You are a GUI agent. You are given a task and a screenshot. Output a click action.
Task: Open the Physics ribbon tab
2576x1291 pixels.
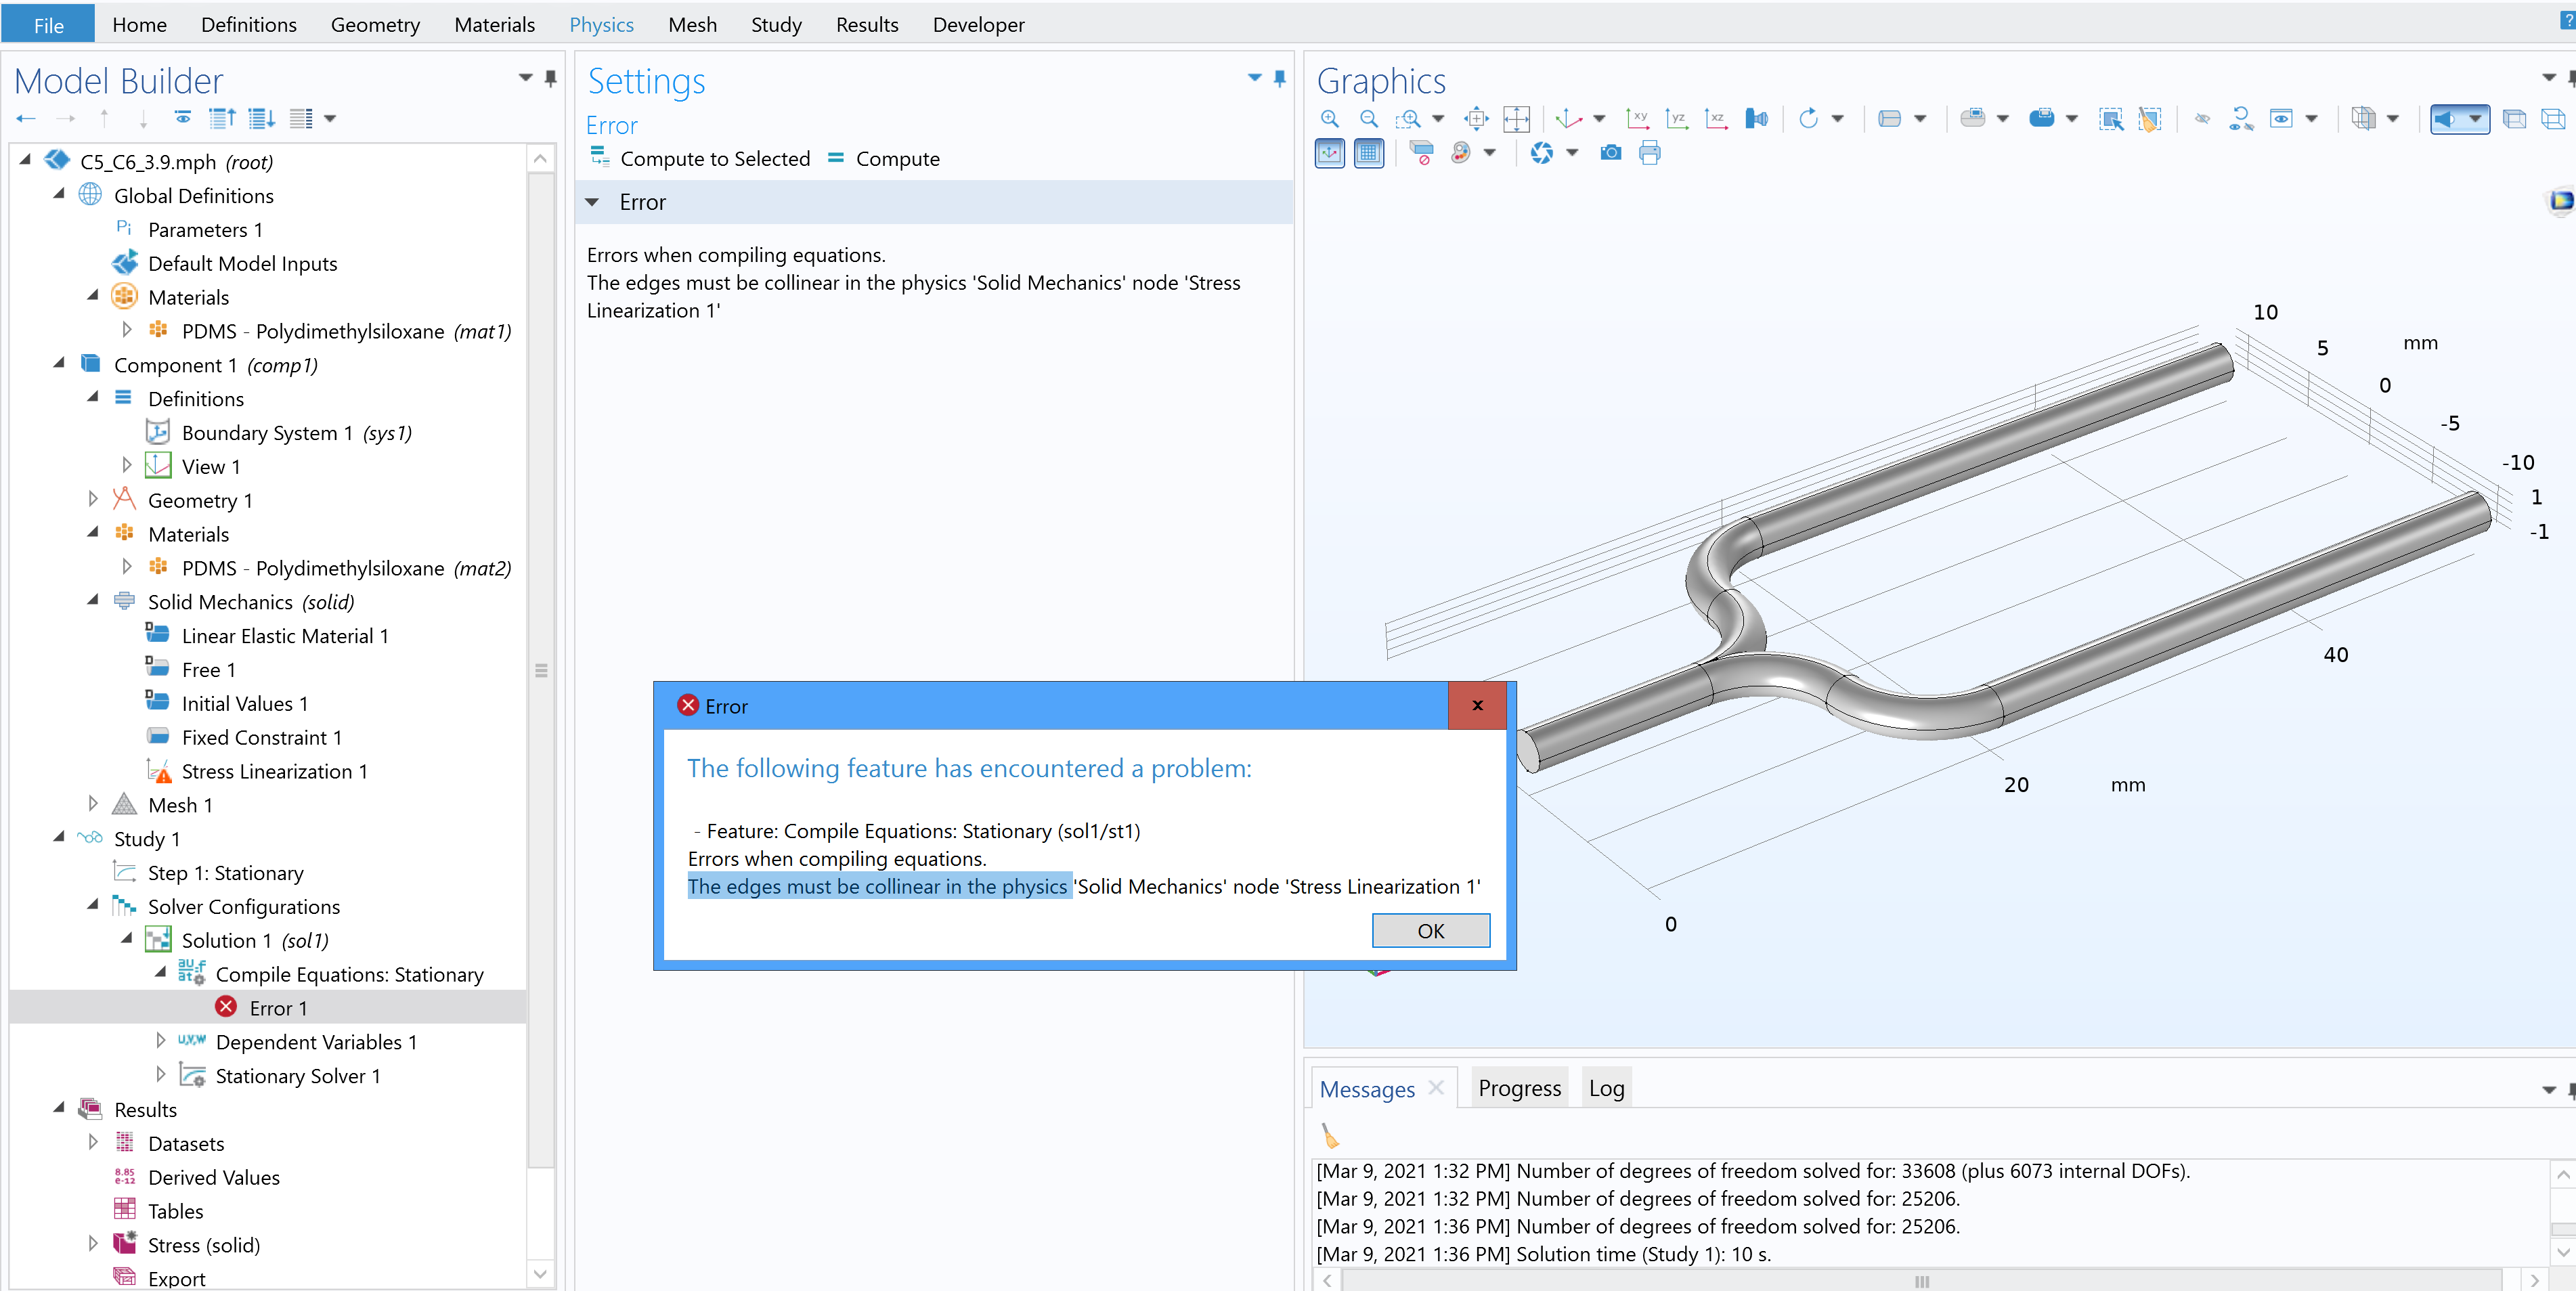click(601, 24)
